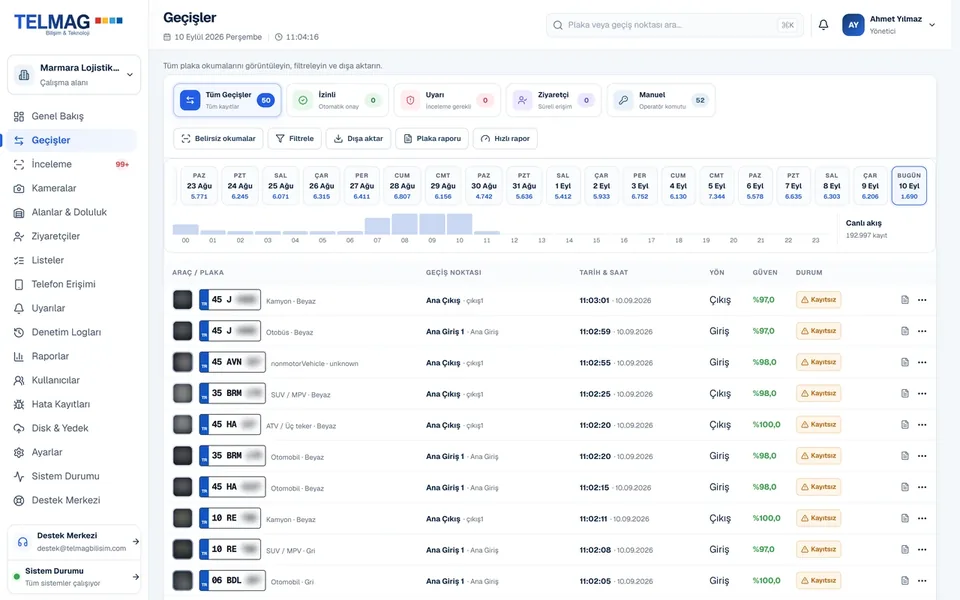
Task: Click the Hızlı rapor button
Action: pos(506,138)
